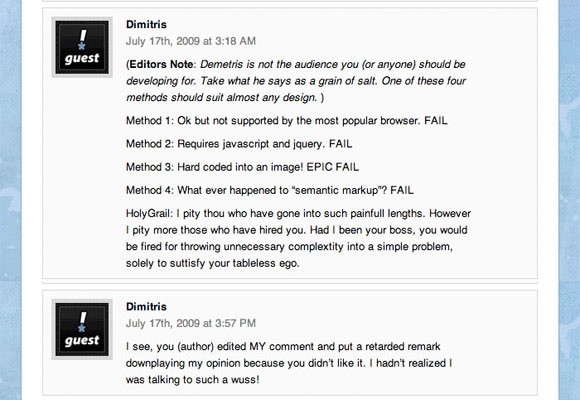The width and height of the screenshot is (580, 400).
Task: Click the 'I see, you (author)' reply text
Action: coord(289,363)
